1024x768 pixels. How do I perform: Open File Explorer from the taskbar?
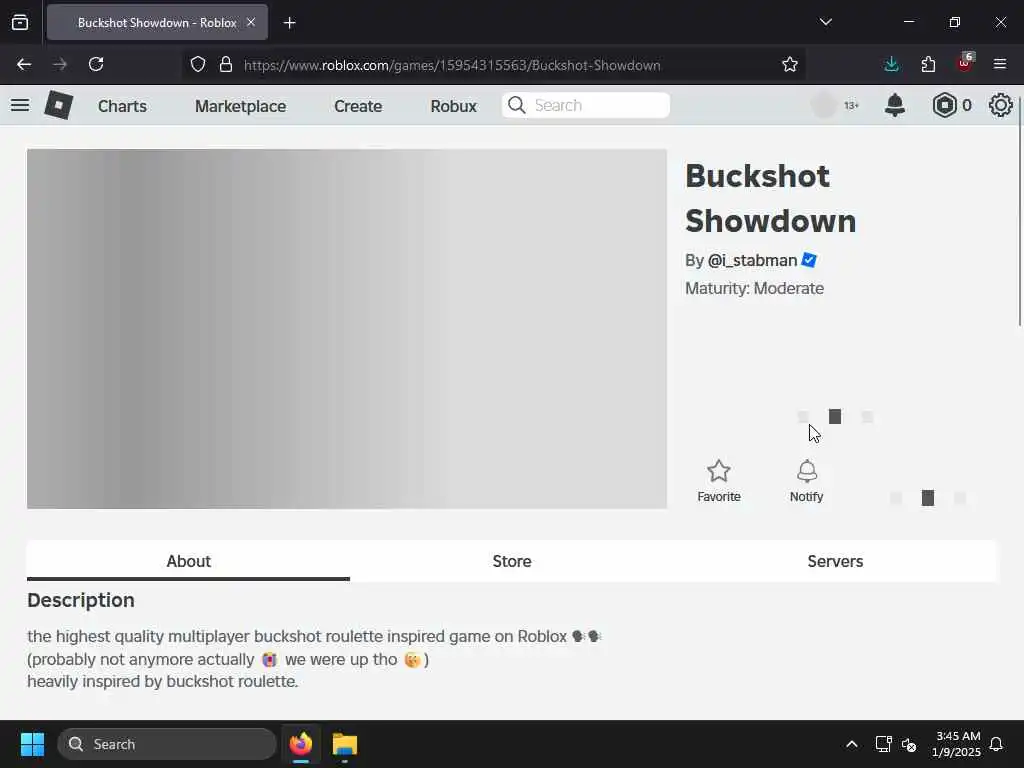(x=345, y=744)
